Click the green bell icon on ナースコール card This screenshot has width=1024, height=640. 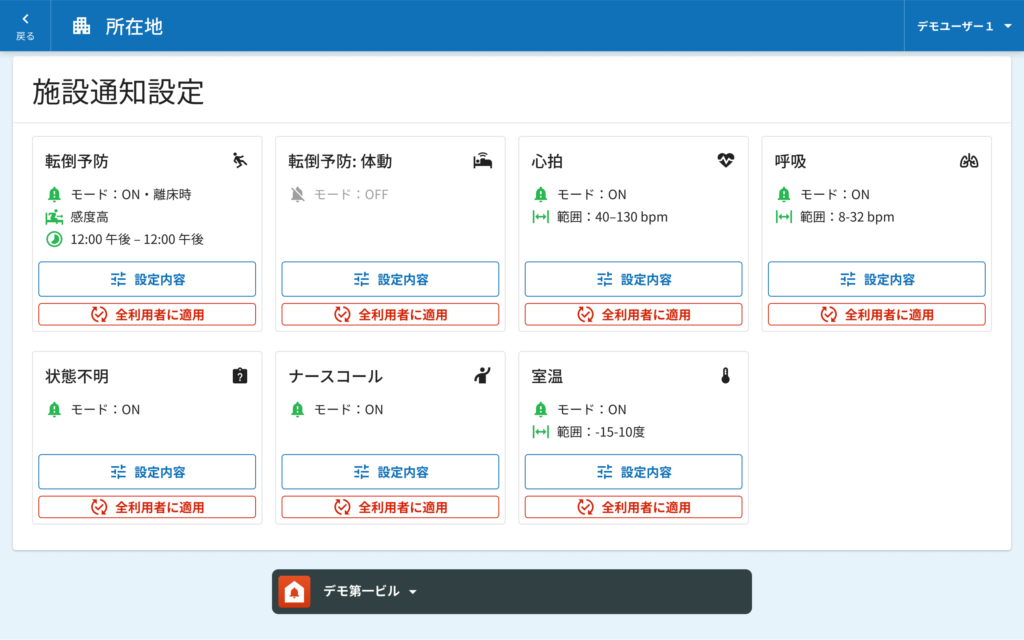[297, 409]
